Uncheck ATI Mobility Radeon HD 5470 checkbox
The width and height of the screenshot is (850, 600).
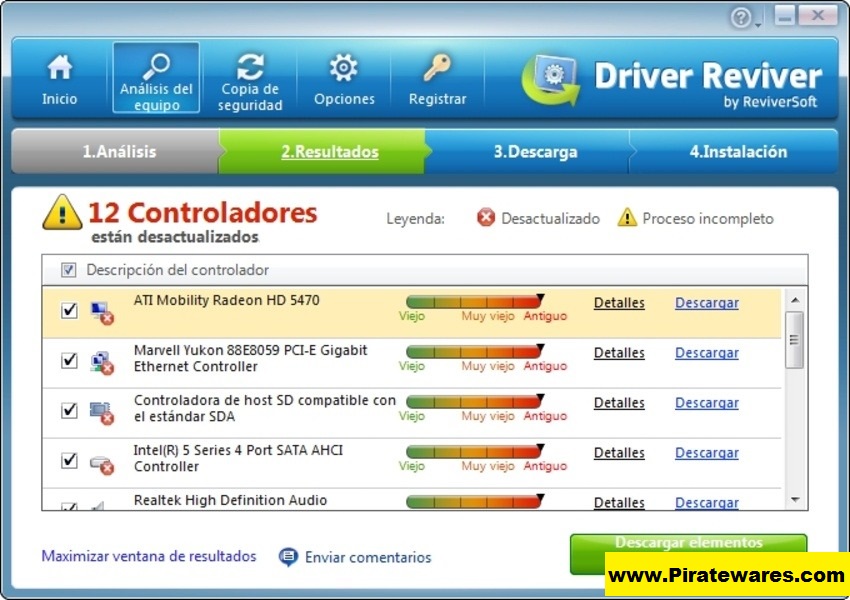69,311
